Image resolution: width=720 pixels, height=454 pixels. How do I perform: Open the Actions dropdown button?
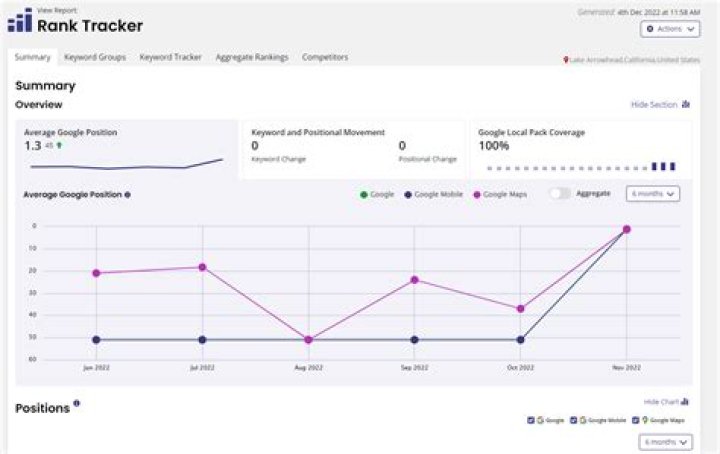coord(670,29)
